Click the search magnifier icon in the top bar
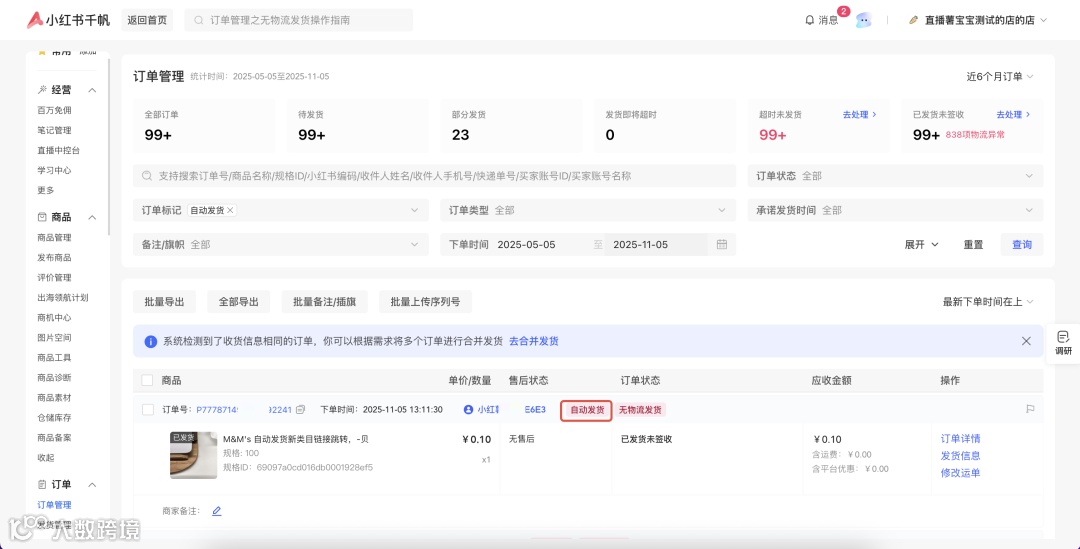 point(198,21)
